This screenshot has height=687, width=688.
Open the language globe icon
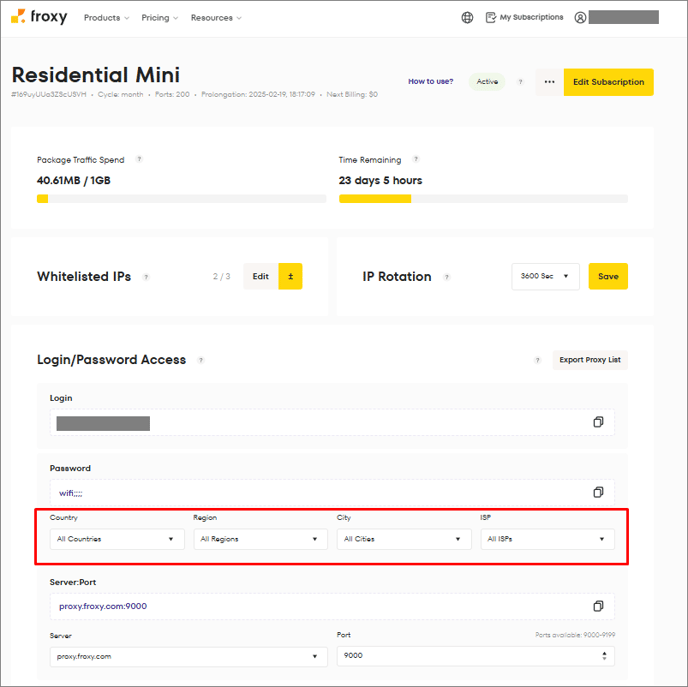pyautogui.click(x=467, y=18)
